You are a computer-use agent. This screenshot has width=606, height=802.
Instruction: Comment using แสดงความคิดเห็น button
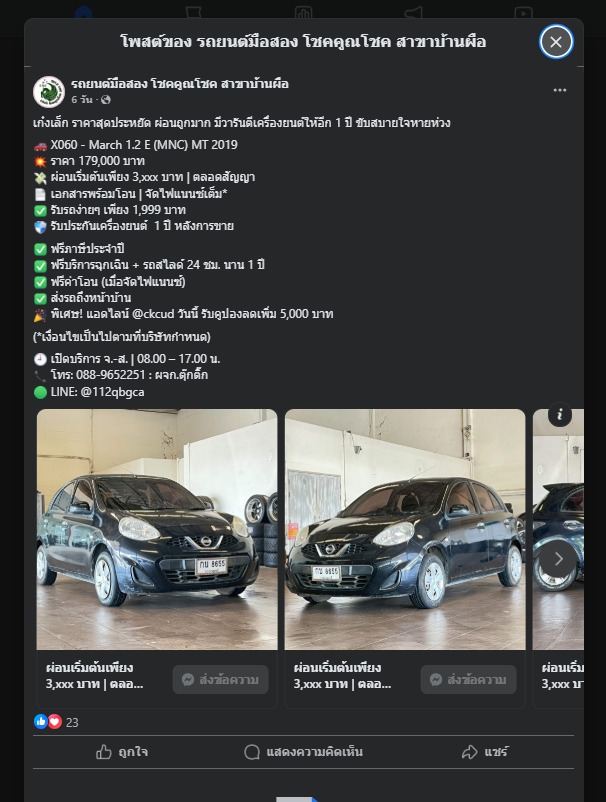303,752
